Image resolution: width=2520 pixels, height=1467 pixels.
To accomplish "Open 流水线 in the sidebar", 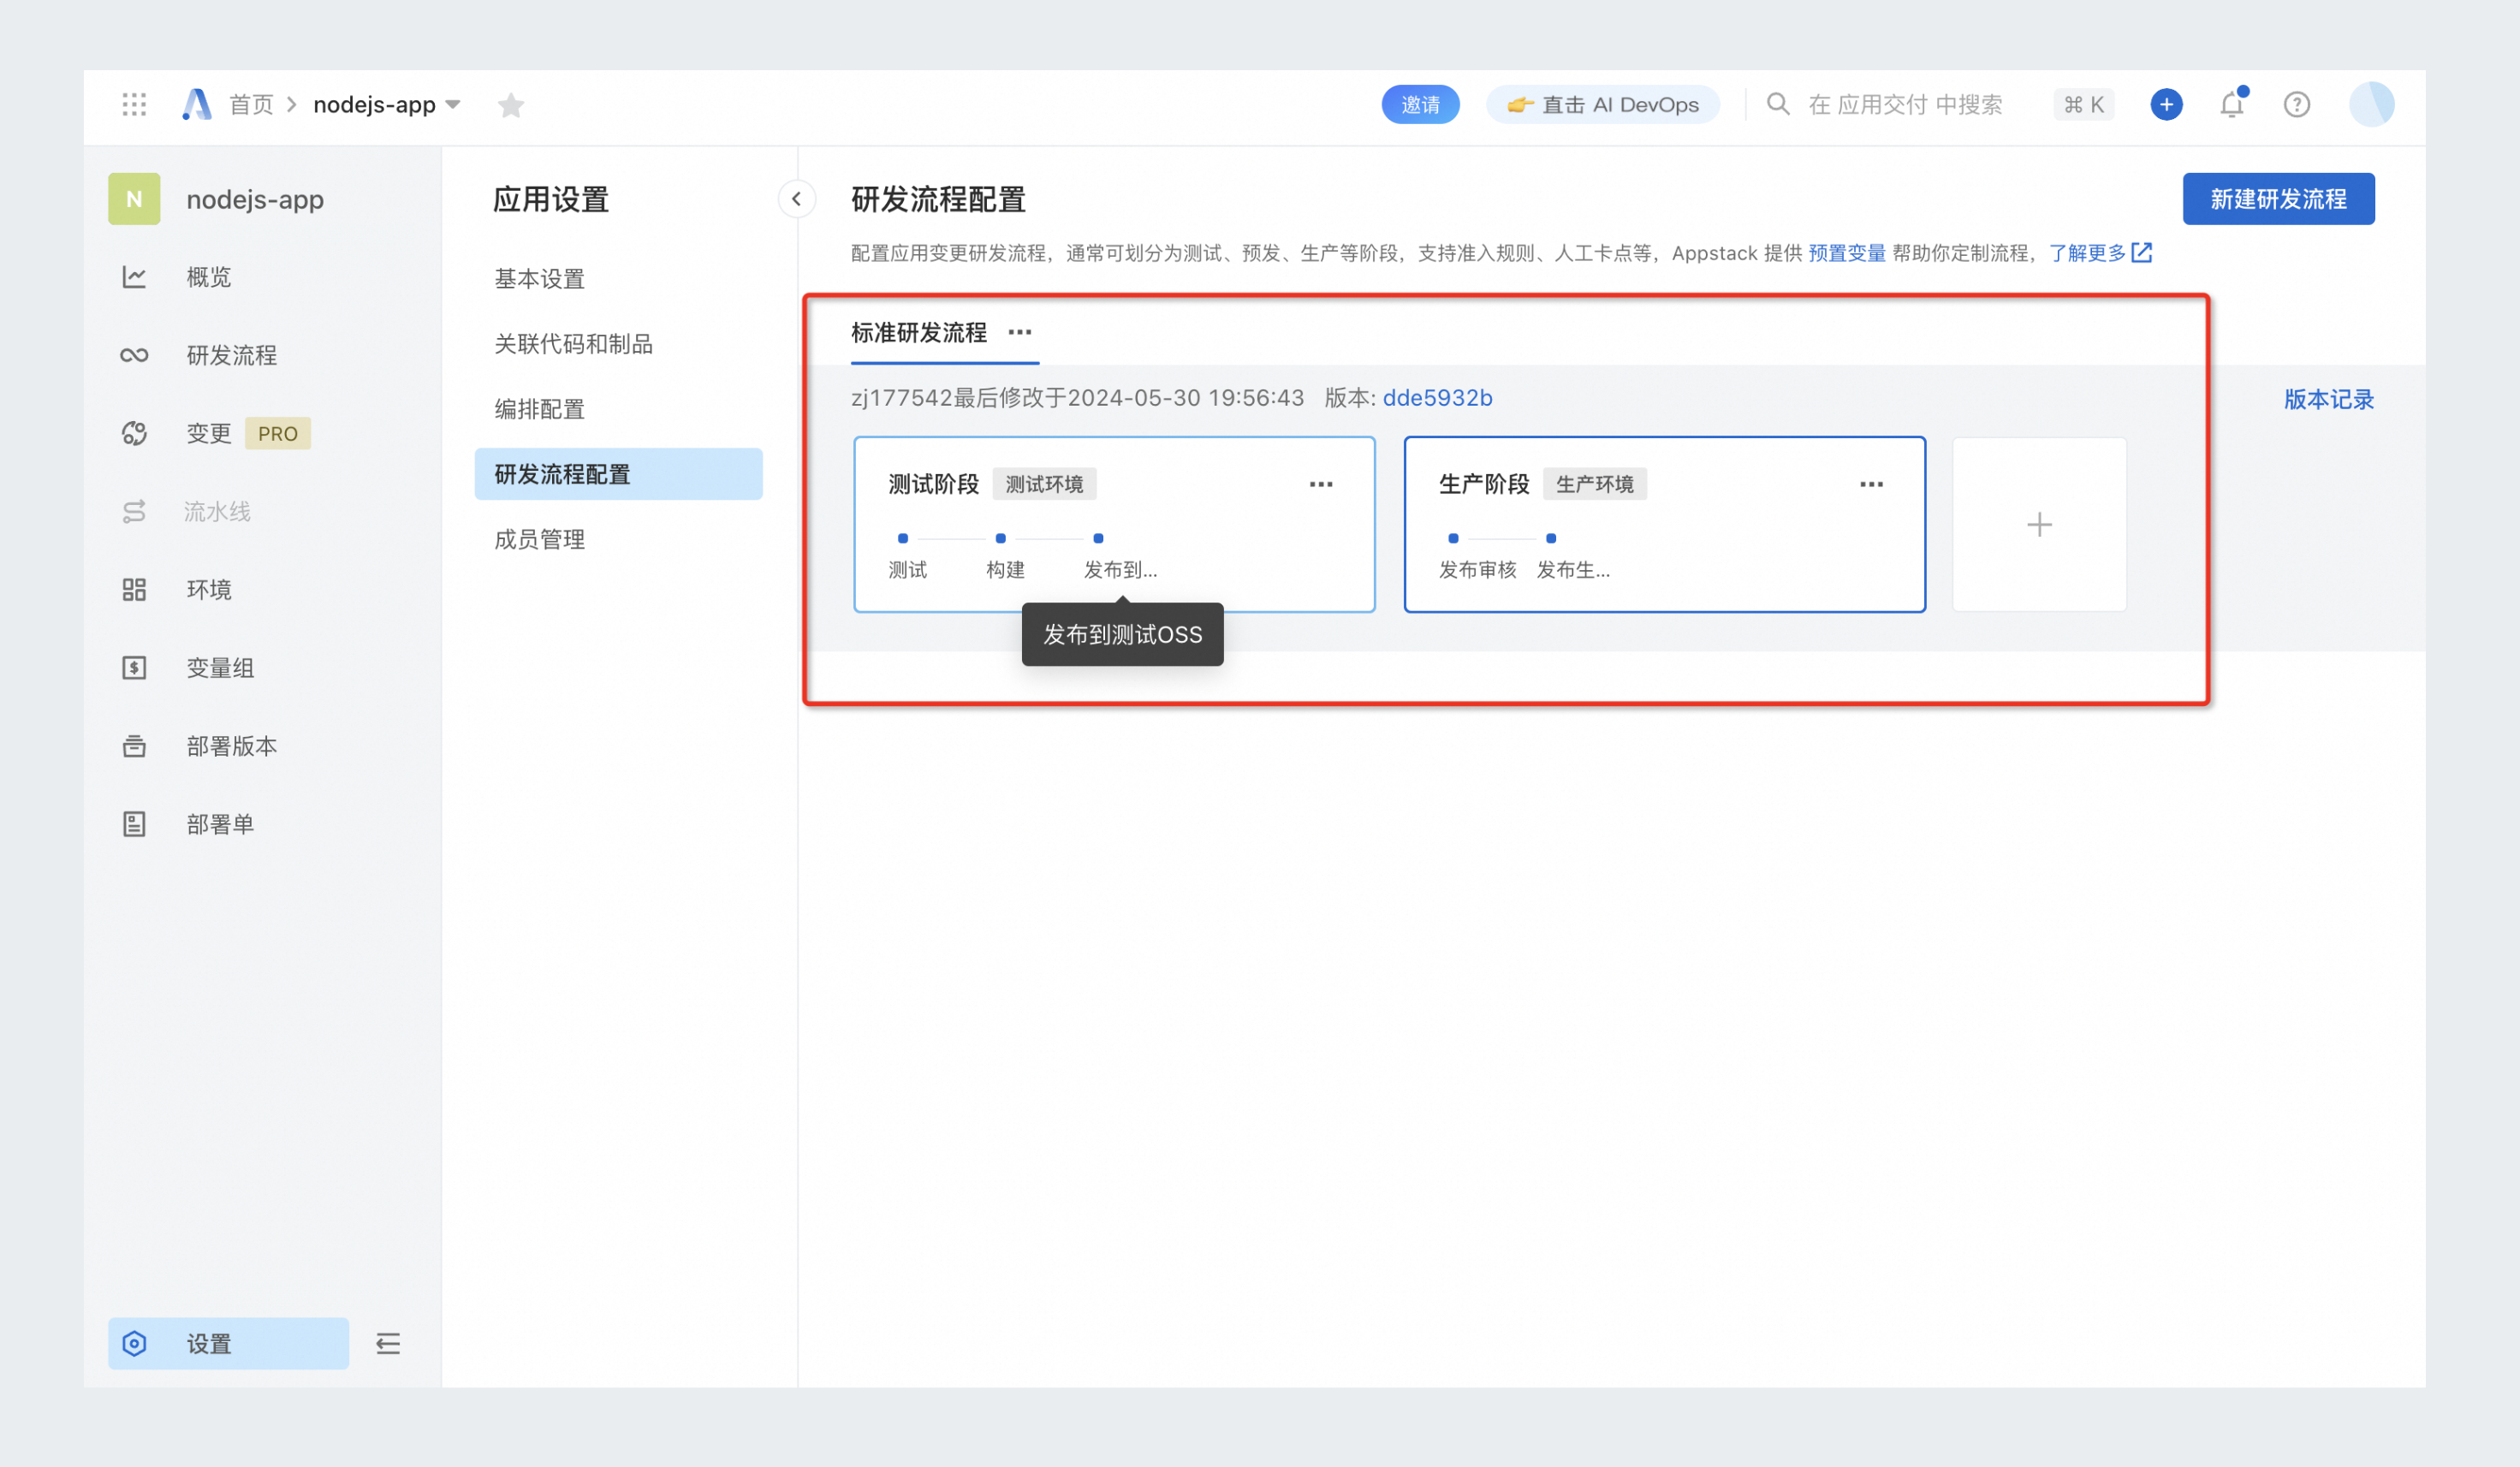I will (217, 512).
